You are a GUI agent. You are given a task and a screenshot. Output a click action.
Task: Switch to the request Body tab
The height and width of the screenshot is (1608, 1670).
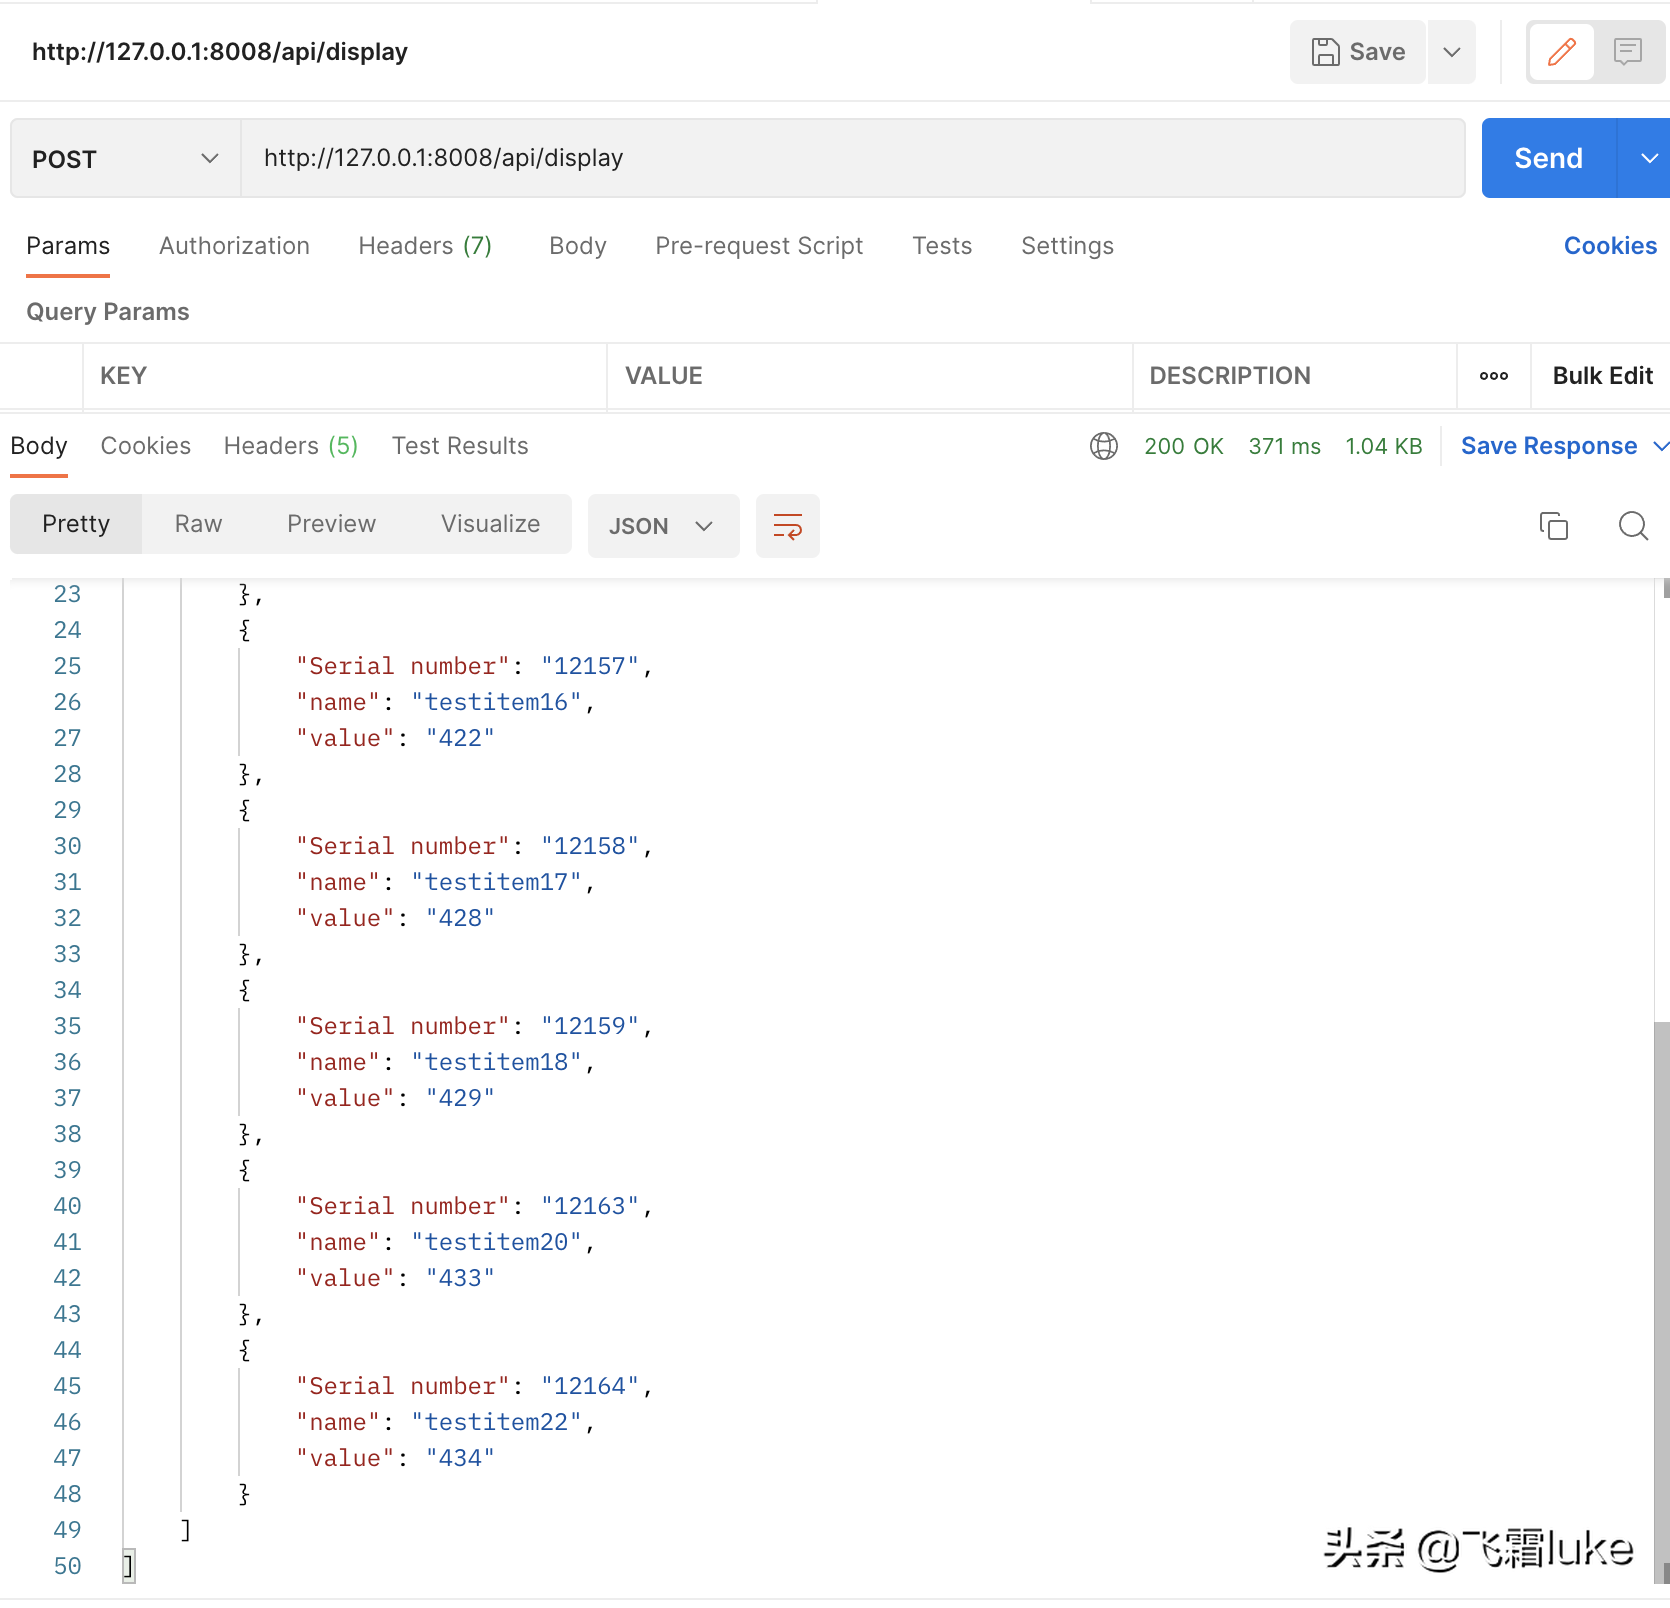578,246
